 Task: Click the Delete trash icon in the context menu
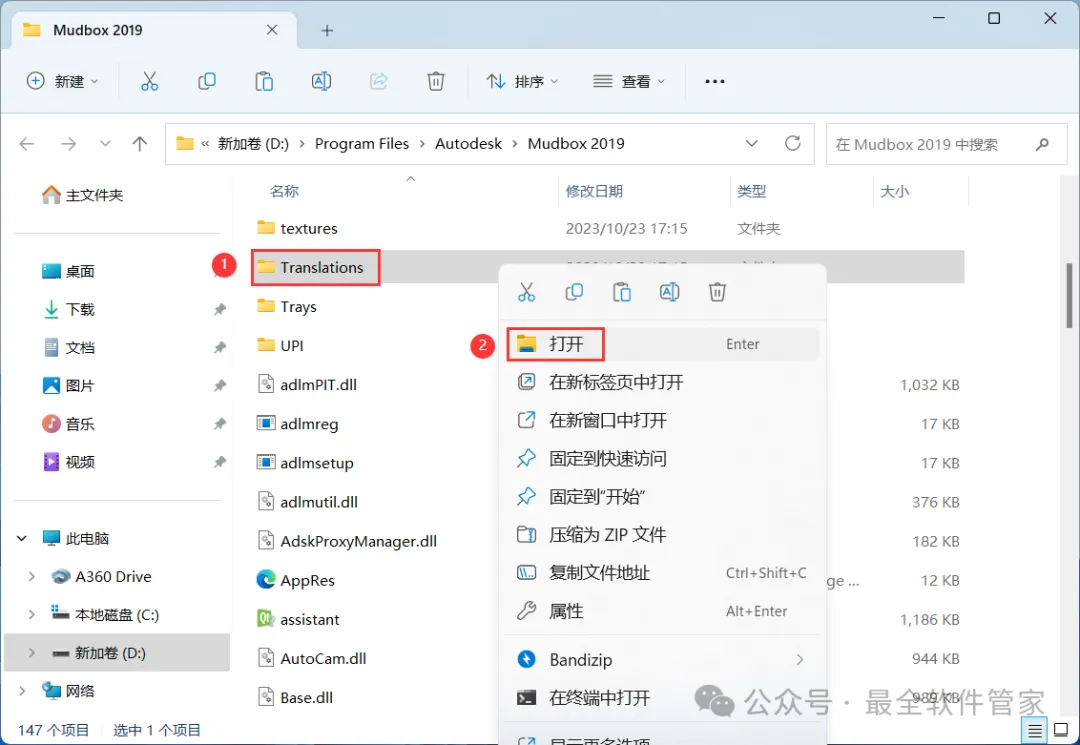point(717,292)
